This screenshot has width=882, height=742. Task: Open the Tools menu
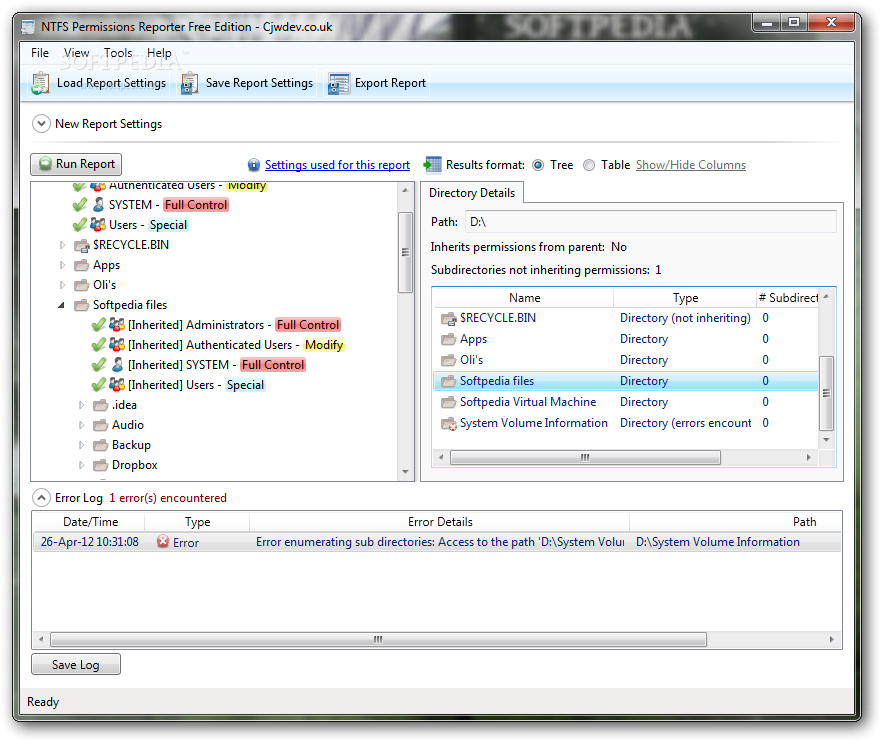[118, 53]
